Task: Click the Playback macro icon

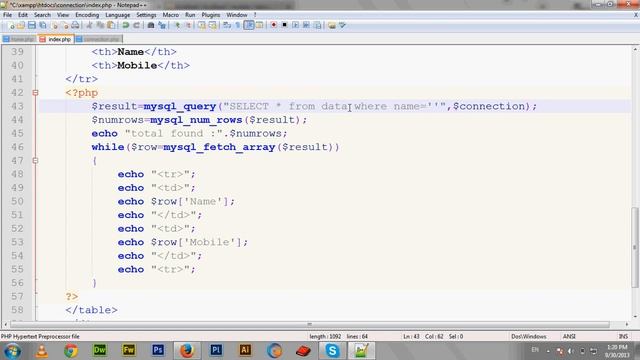Action: pos(295,25)
